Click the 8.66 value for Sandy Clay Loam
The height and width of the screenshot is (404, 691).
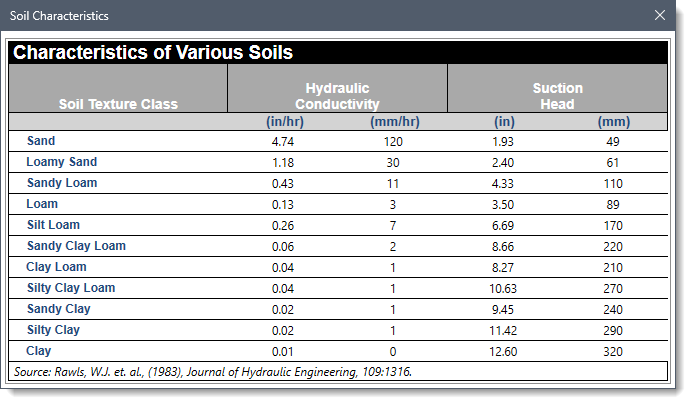click(x=503, y=247)
